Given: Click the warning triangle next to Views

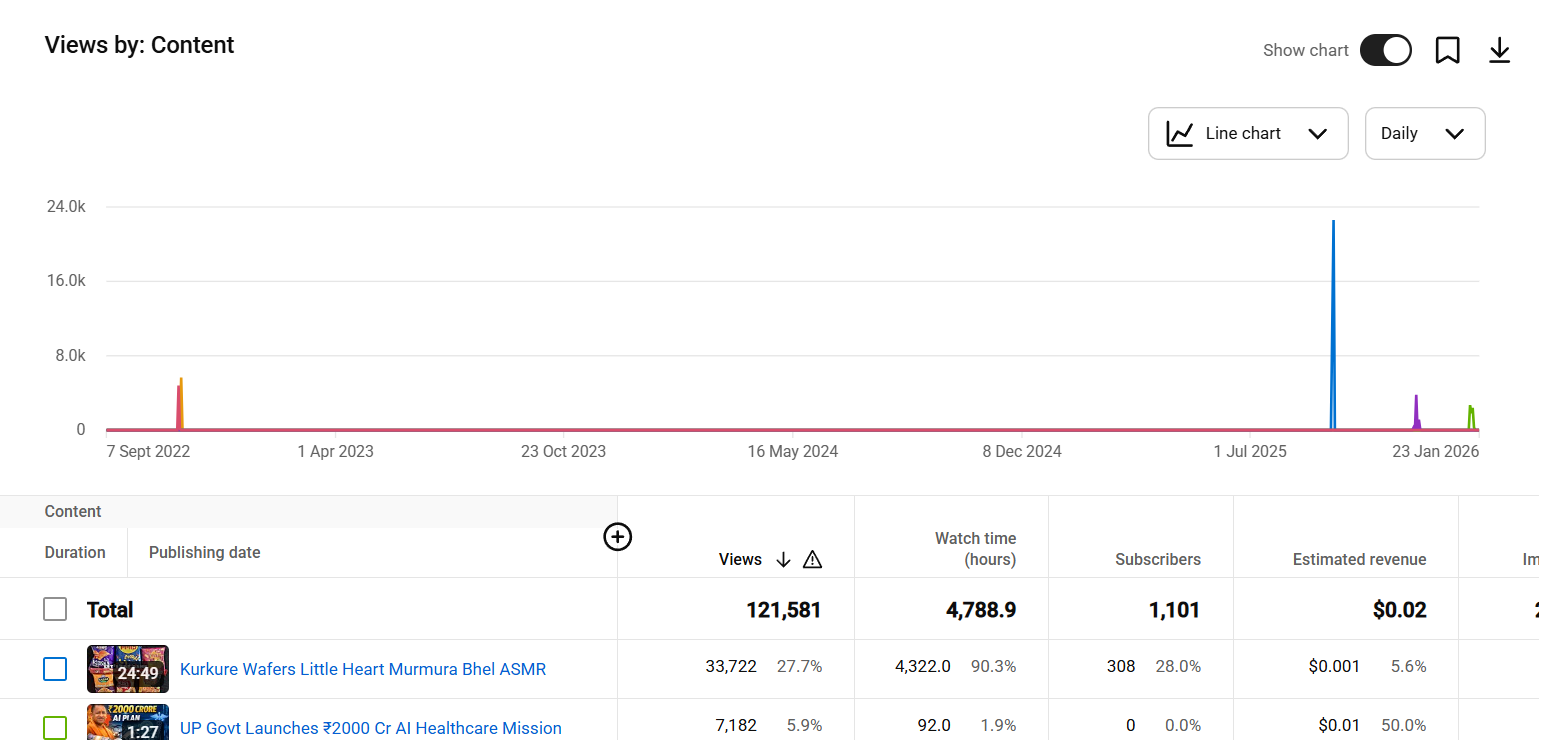Looking at the screenshot, I should (812, 559).
